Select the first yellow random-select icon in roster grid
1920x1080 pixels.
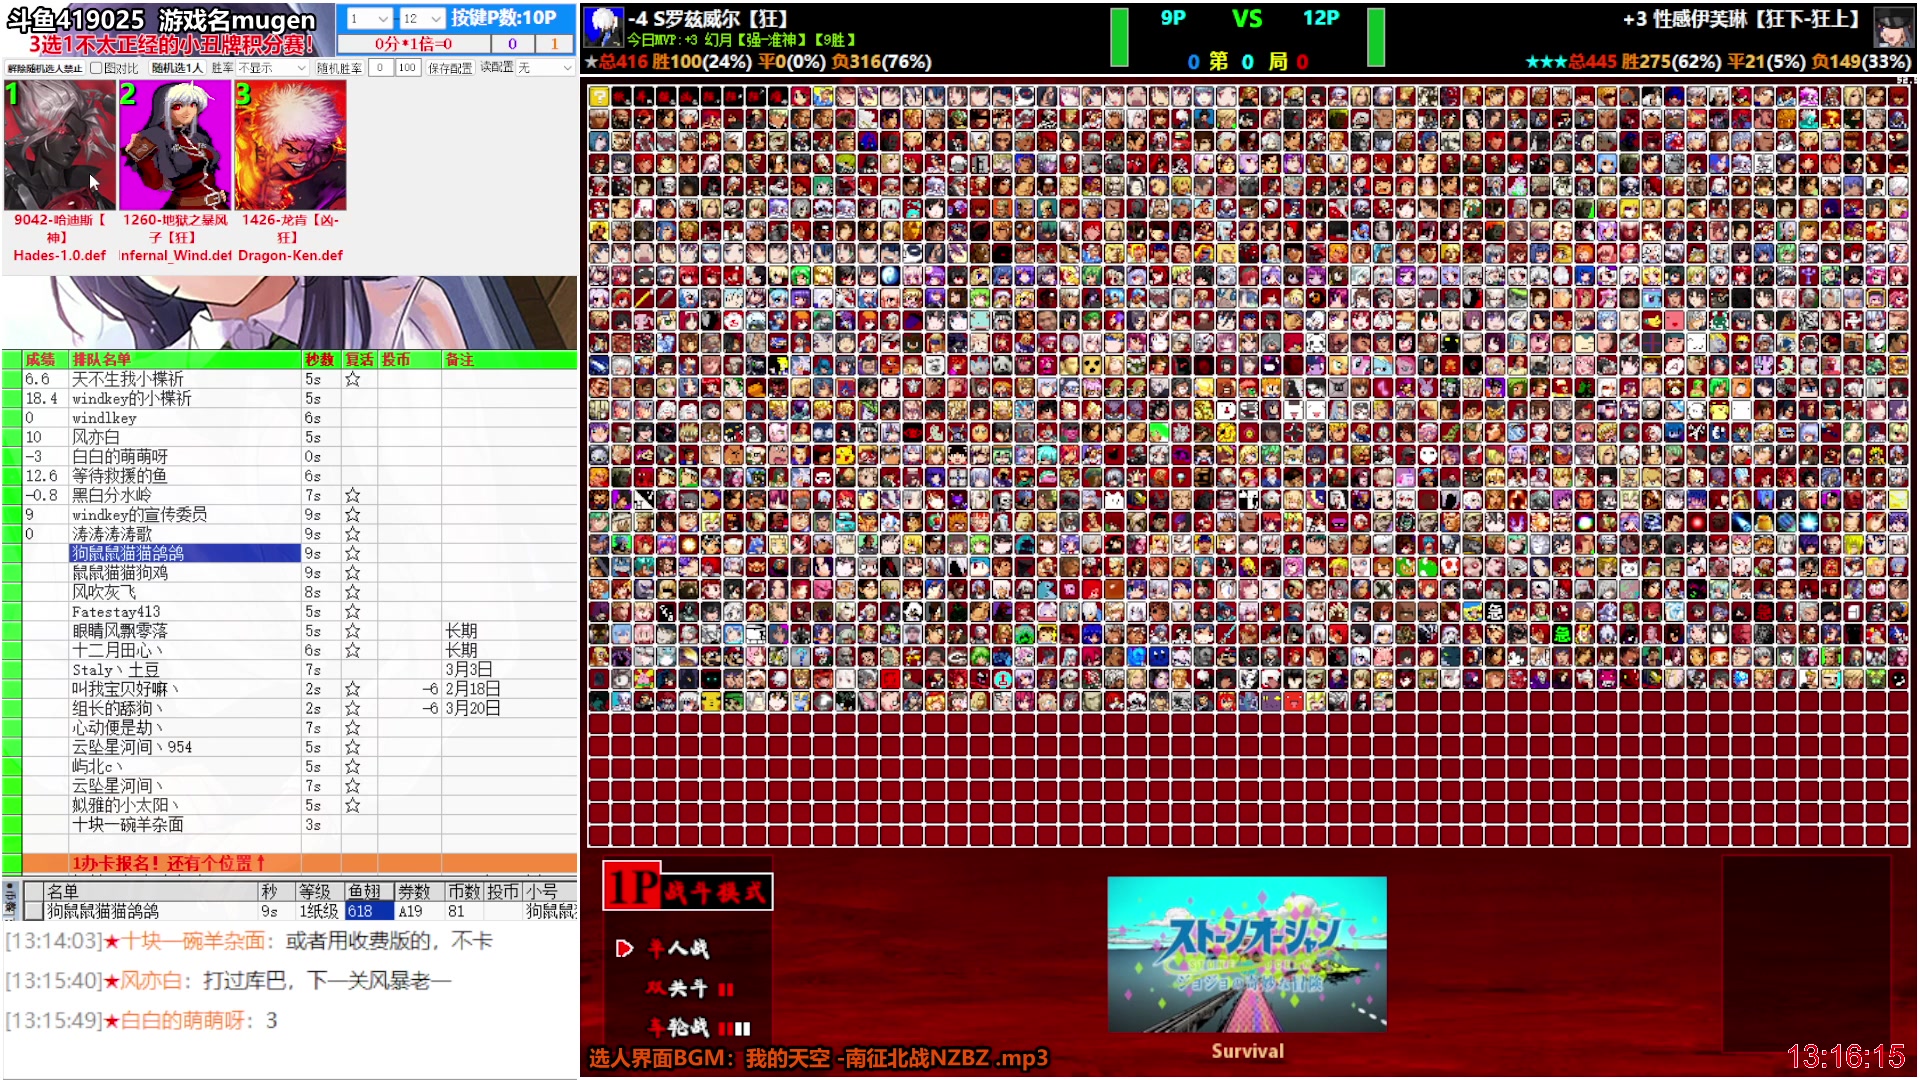(599, 97)
